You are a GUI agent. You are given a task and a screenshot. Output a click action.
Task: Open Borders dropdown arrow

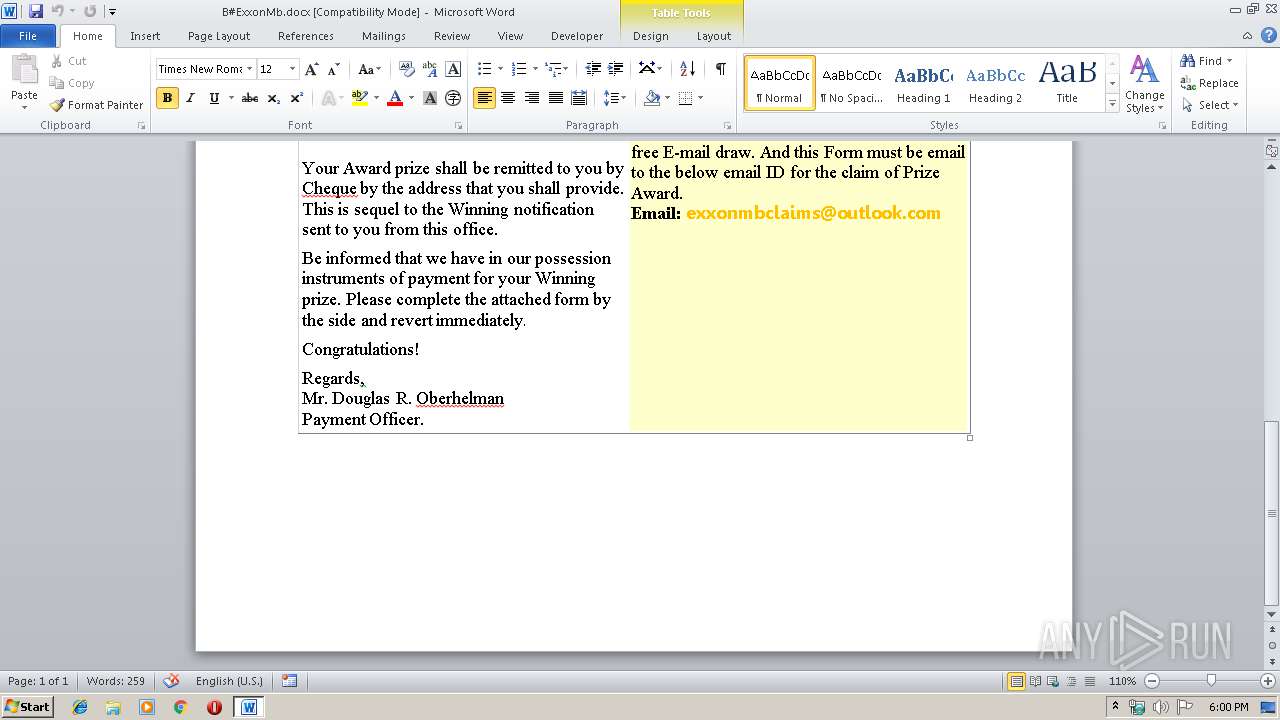tap(700, 98)
